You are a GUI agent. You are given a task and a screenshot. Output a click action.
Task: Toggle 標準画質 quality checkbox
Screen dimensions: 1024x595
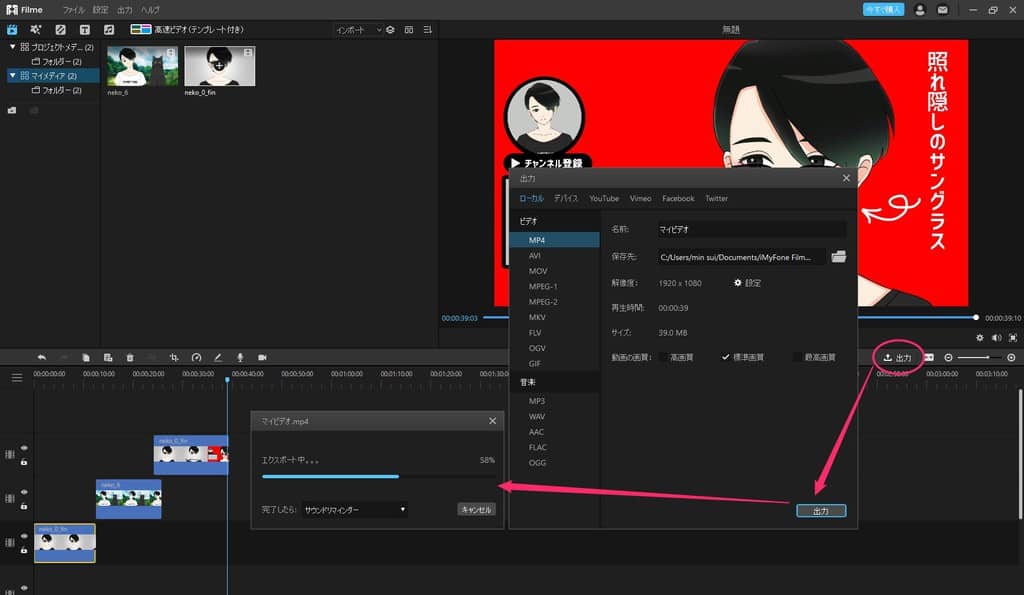click(726, 357)
